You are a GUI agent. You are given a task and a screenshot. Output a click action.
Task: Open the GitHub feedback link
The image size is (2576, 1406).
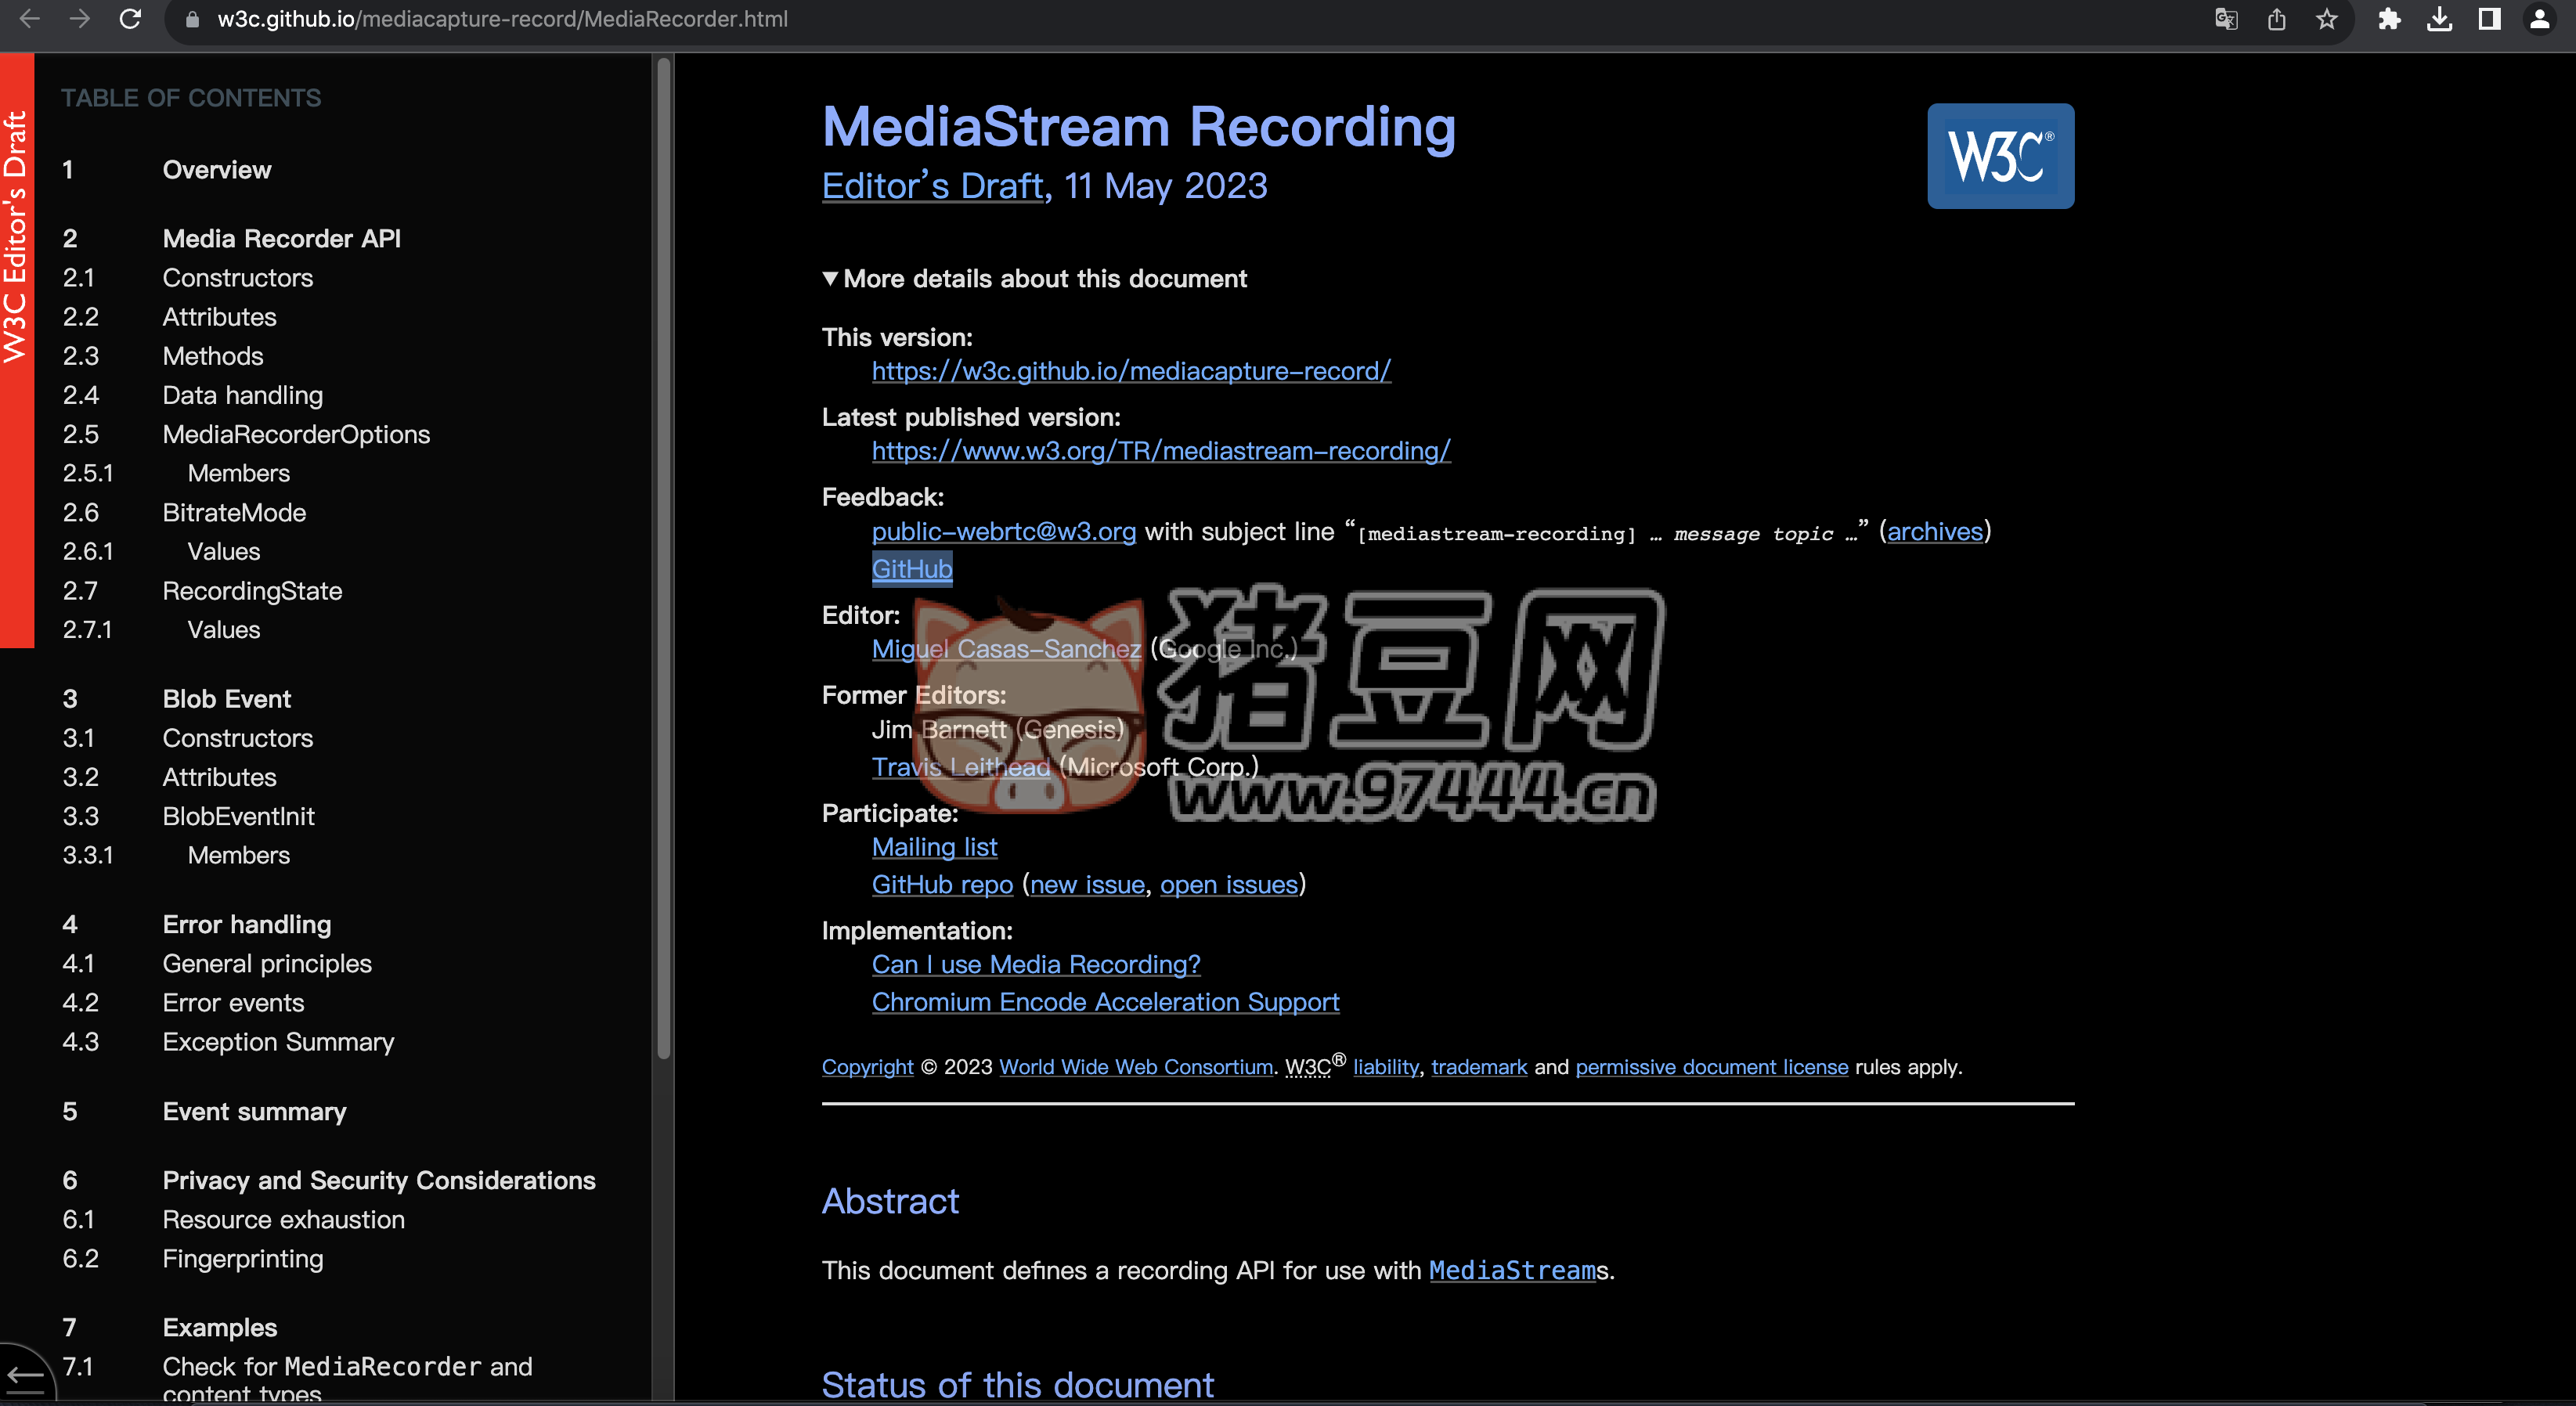coord(911,568)
